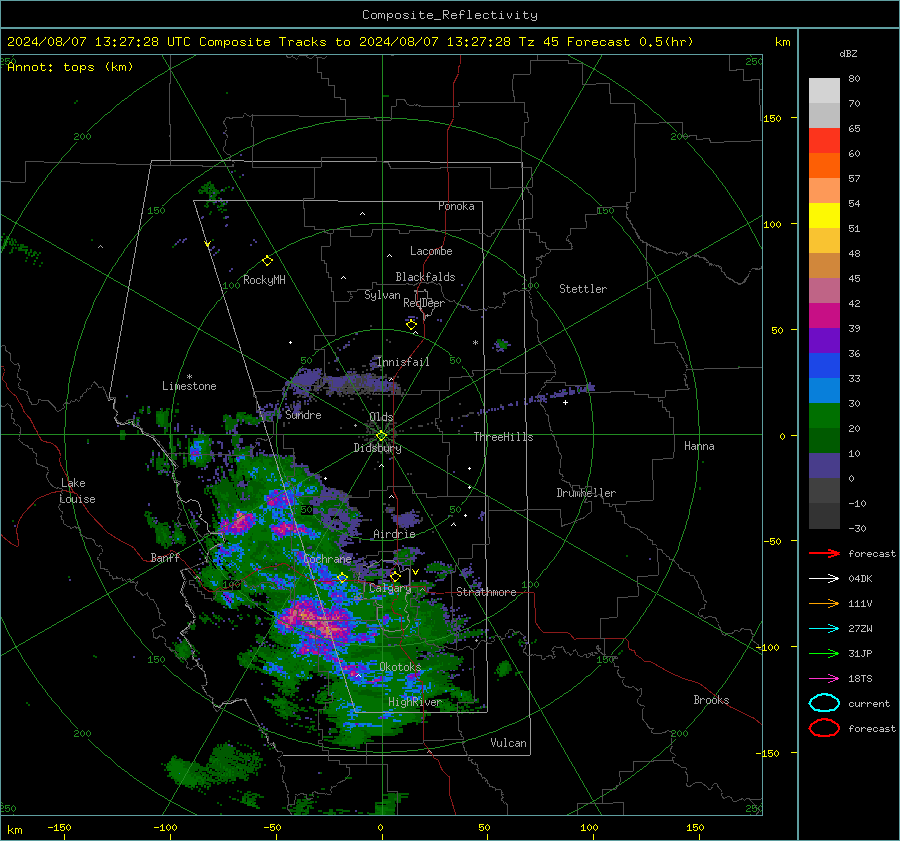Select the cyan 27ZW arrow legend entry
This screenshot has width=900, height=841.
tap(824, 629)
